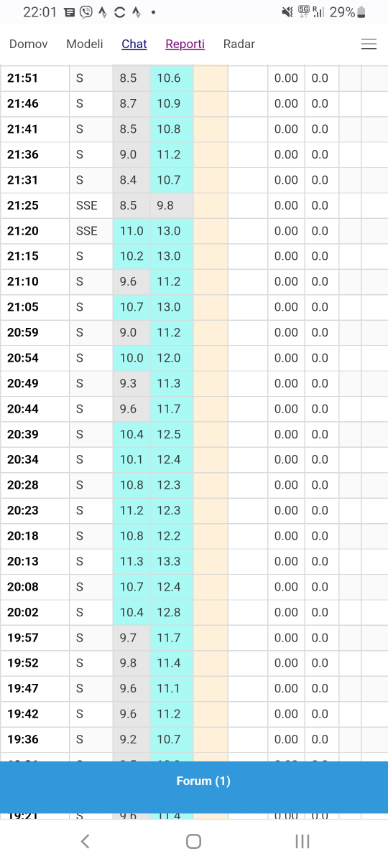The image size is (388, 864).
Task: Open the recent apps button
Action: pyautogui.click(x=302, y=841)
